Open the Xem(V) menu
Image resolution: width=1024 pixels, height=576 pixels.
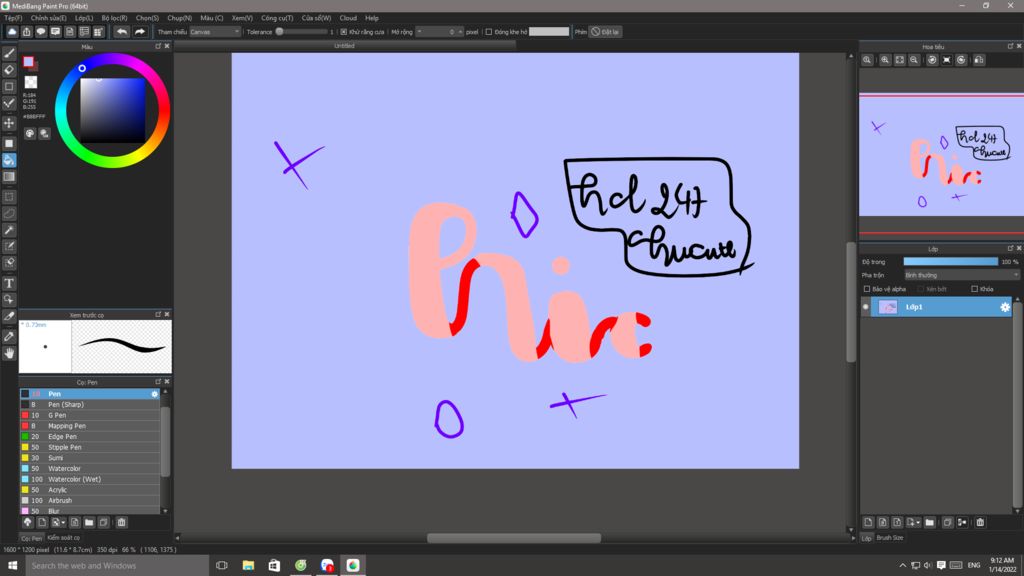[x=242, y=18]
